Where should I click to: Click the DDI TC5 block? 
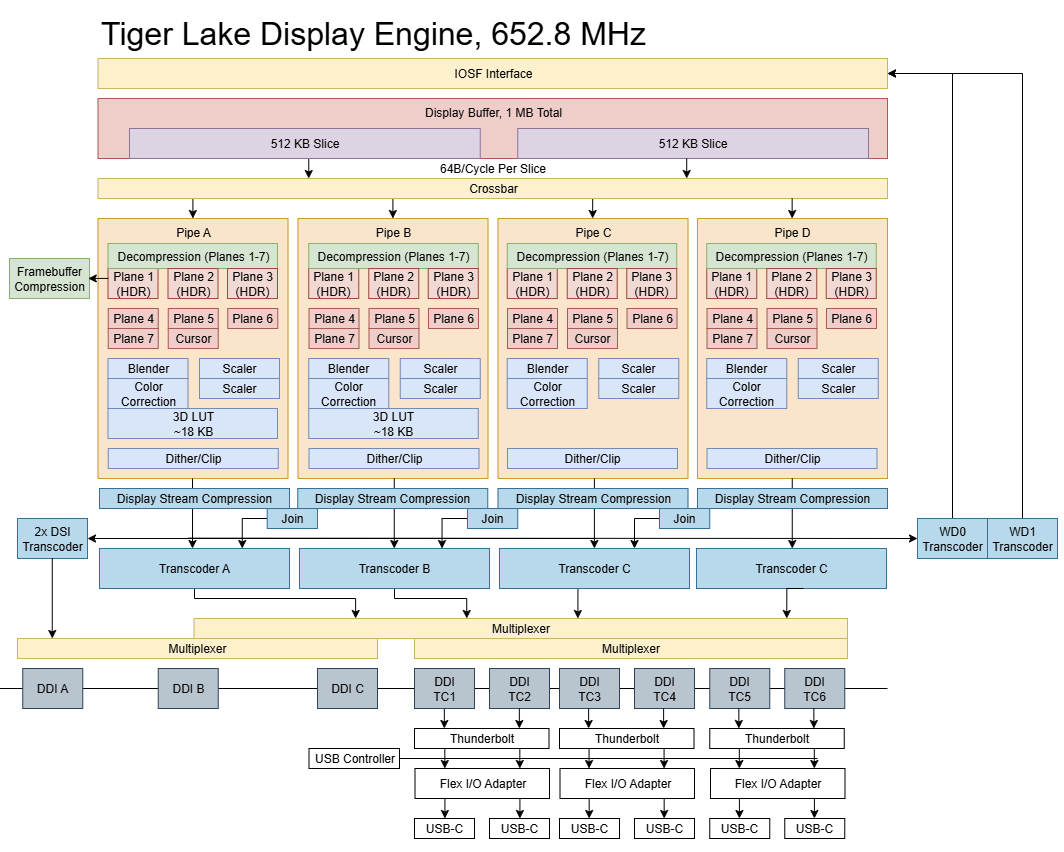[x=740, y=689]
